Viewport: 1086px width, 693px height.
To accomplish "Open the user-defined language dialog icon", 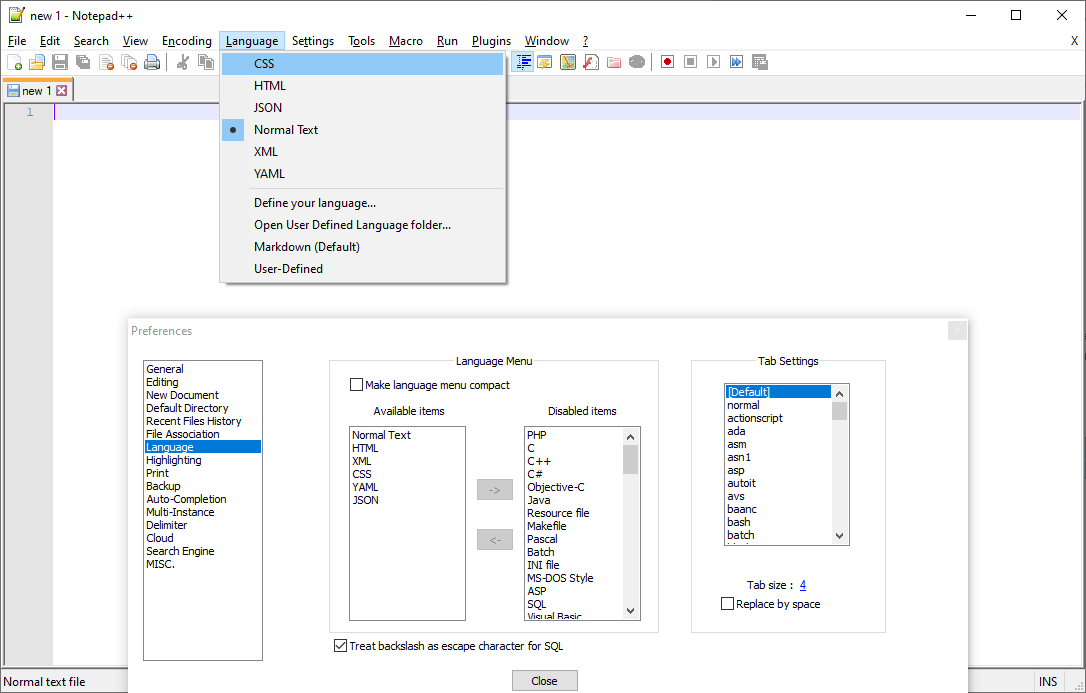I will point(545,62).
